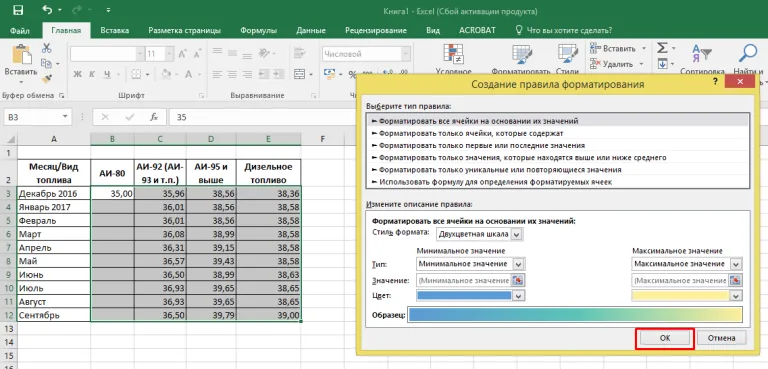Select 'Форматировать только ячейки, которые содержат'
768x369 pixels.
(x=558, y=133)
